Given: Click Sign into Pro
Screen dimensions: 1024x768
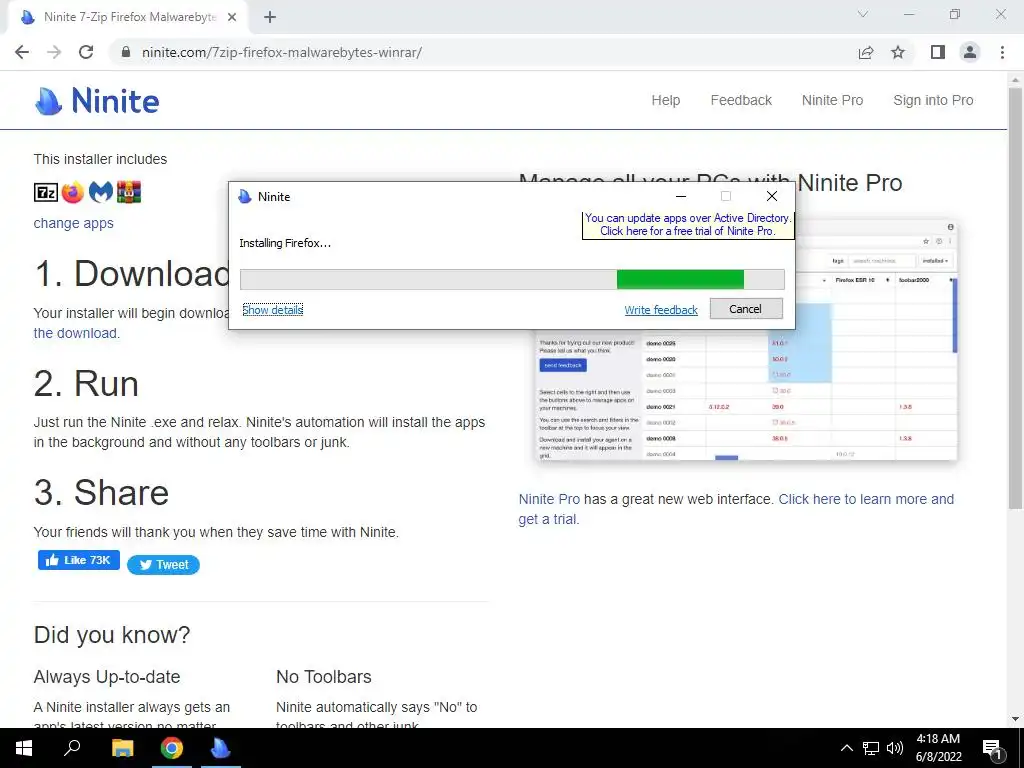Looking at the screenshot, I should (933, 101).
